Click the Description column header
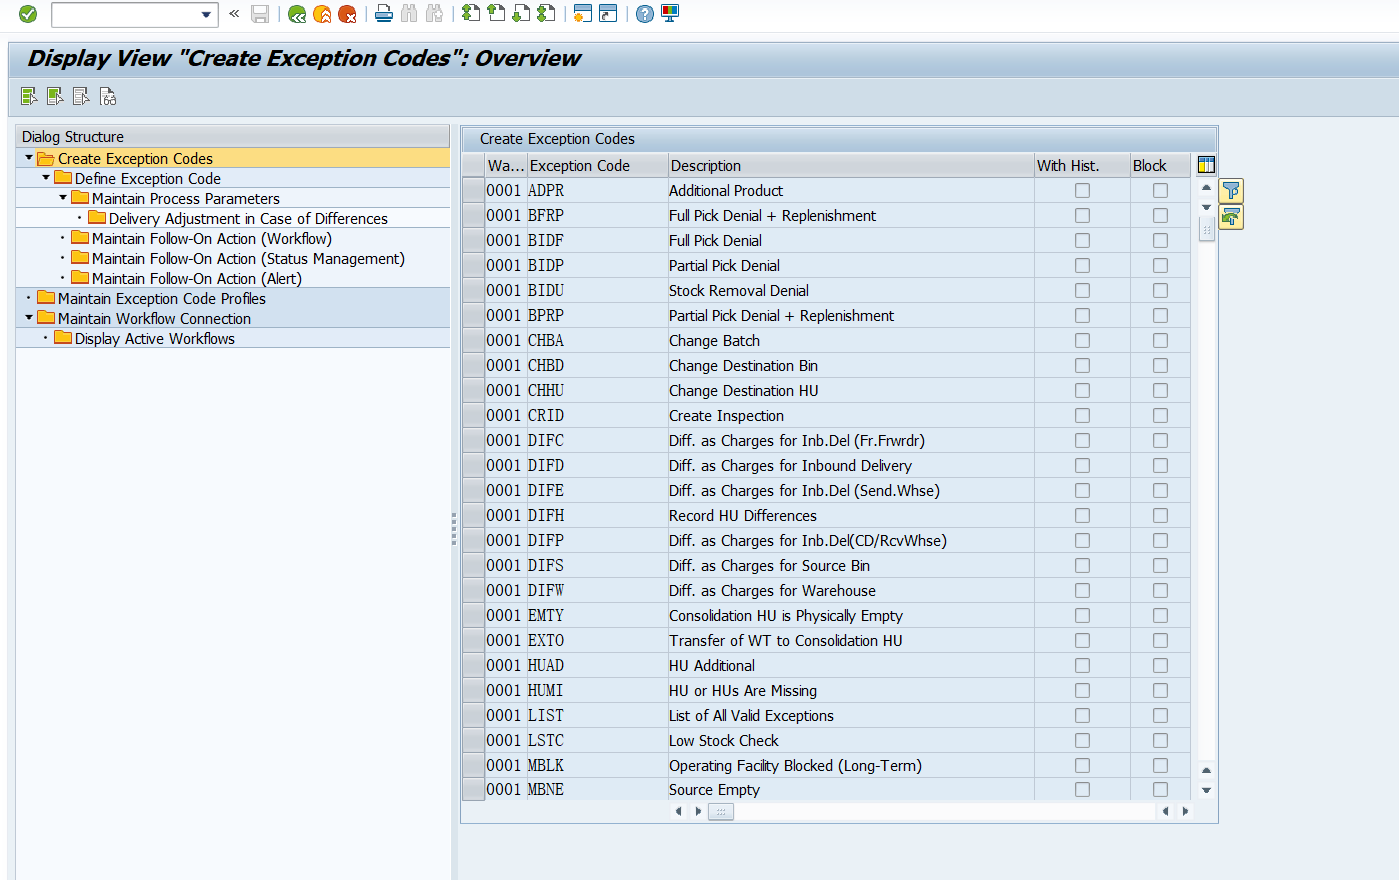The height and width of the screenshot is (880, 1399). click(851, 165)
